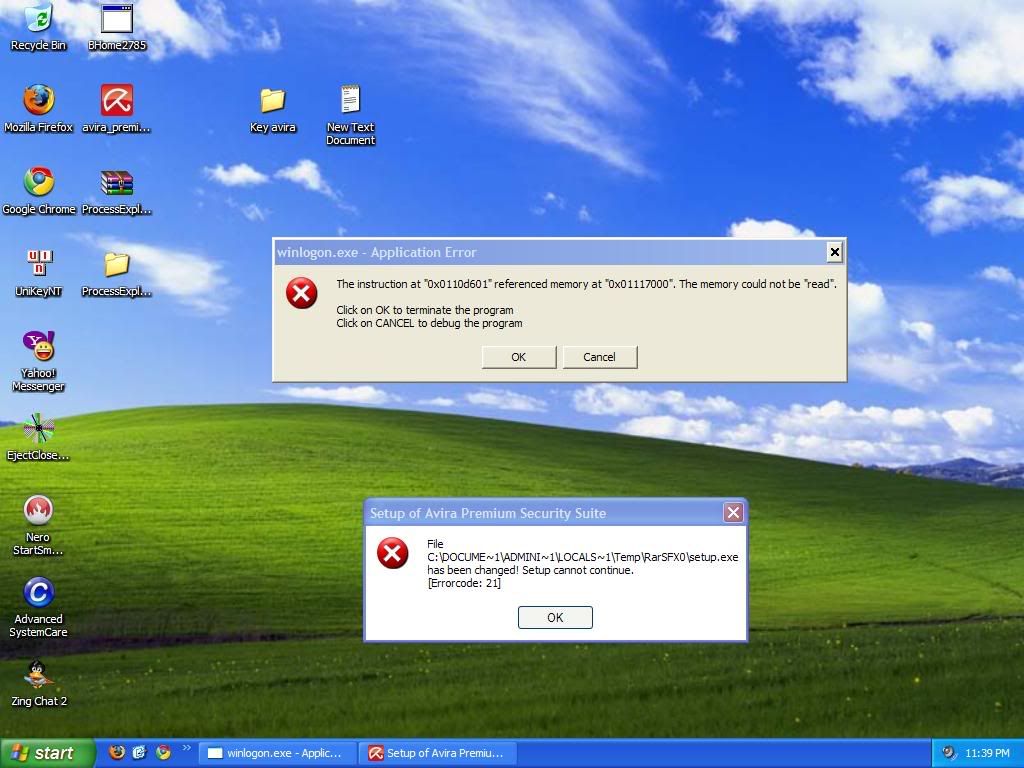Launch Mozilla Firefox from the desktop

pos(39,108)
